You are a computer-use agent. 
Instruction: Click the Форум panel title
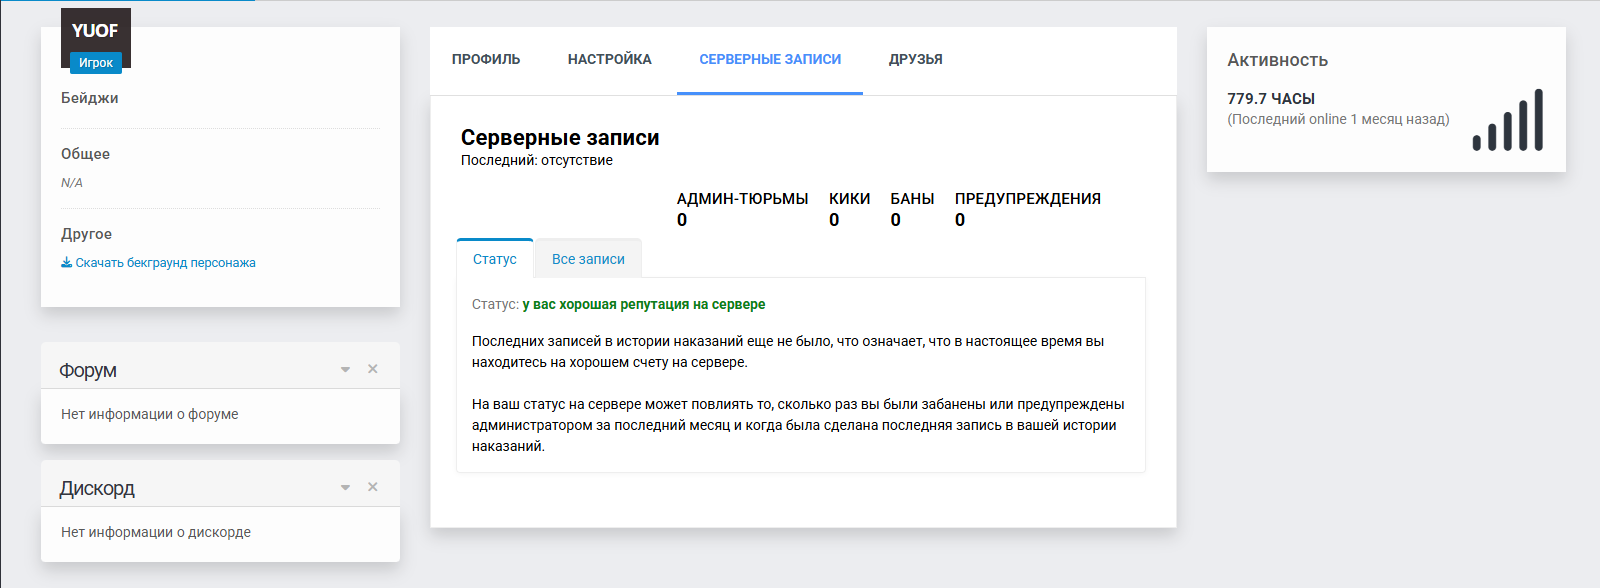(88, 370)
